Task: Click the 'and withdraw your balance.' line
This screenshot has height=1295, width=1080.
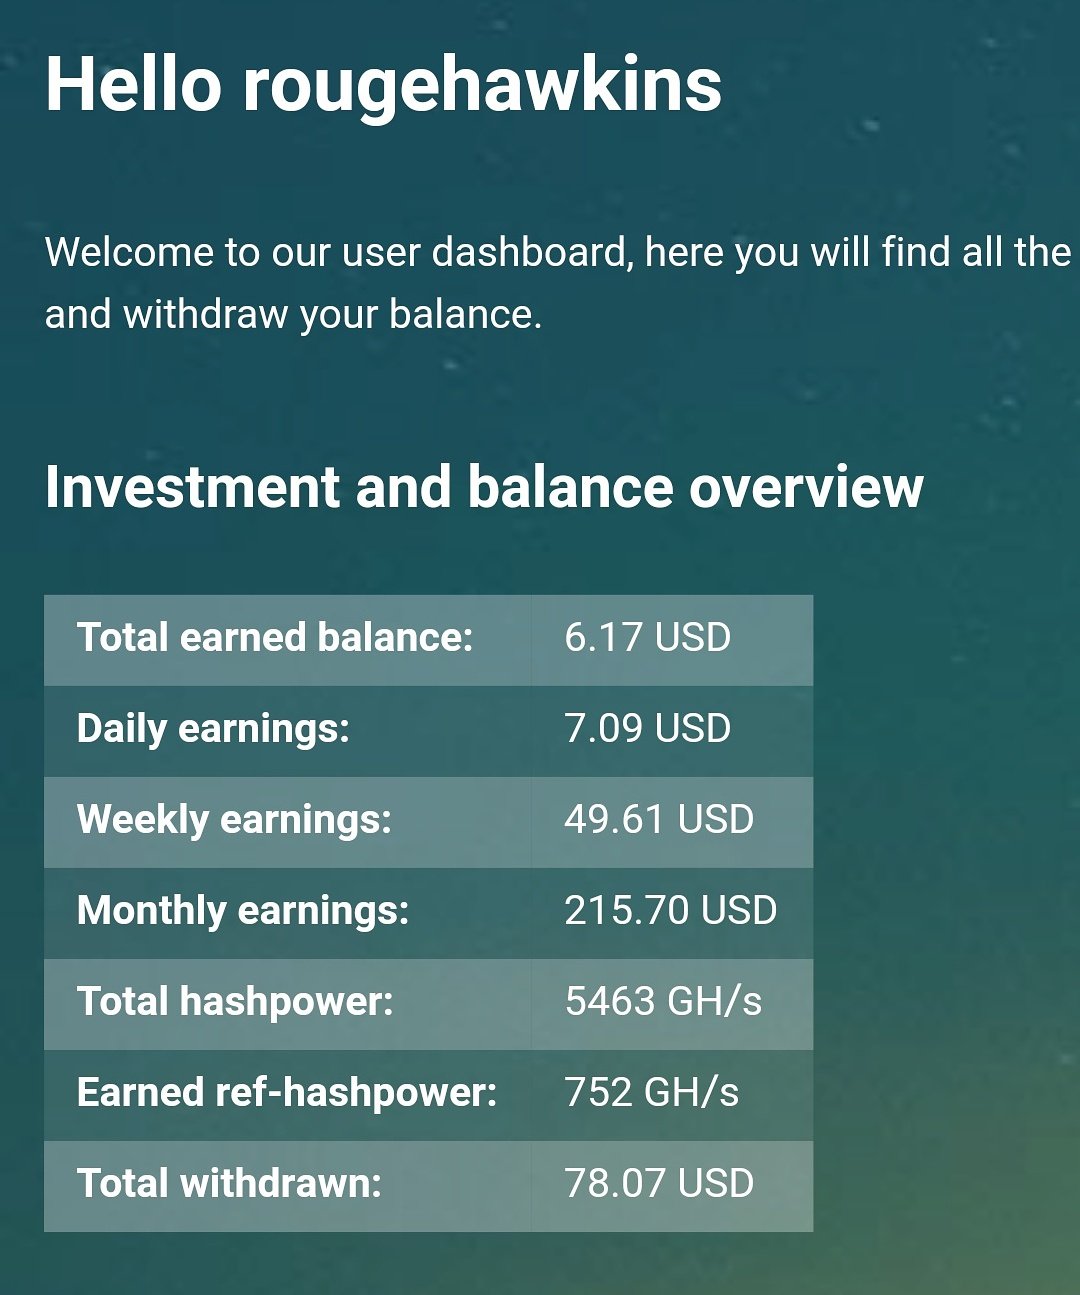Action: 293,315
